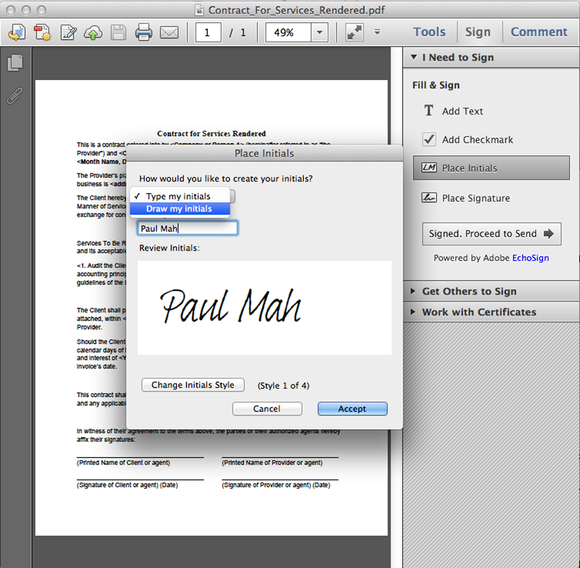Cancel the Place Initials dialog

(267, 409)
